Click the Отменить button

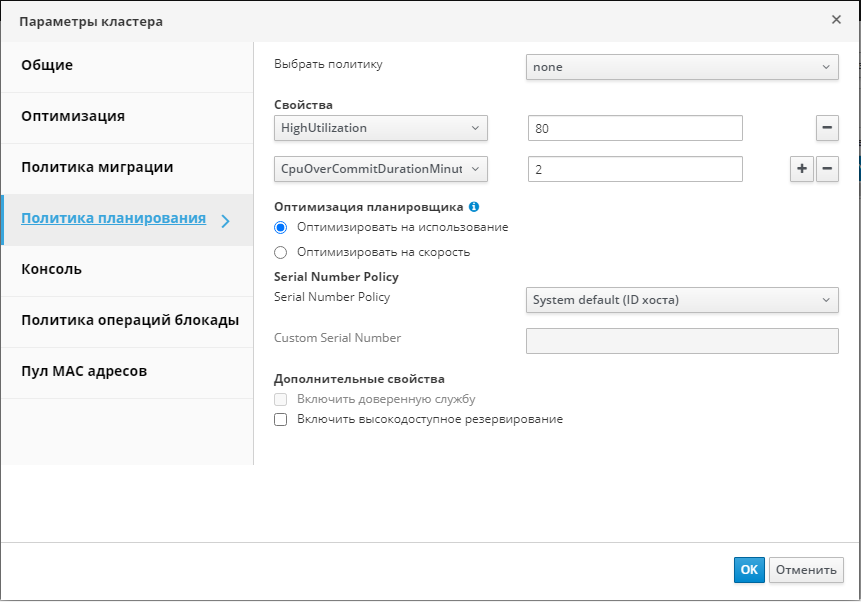[x=805, y=570]
